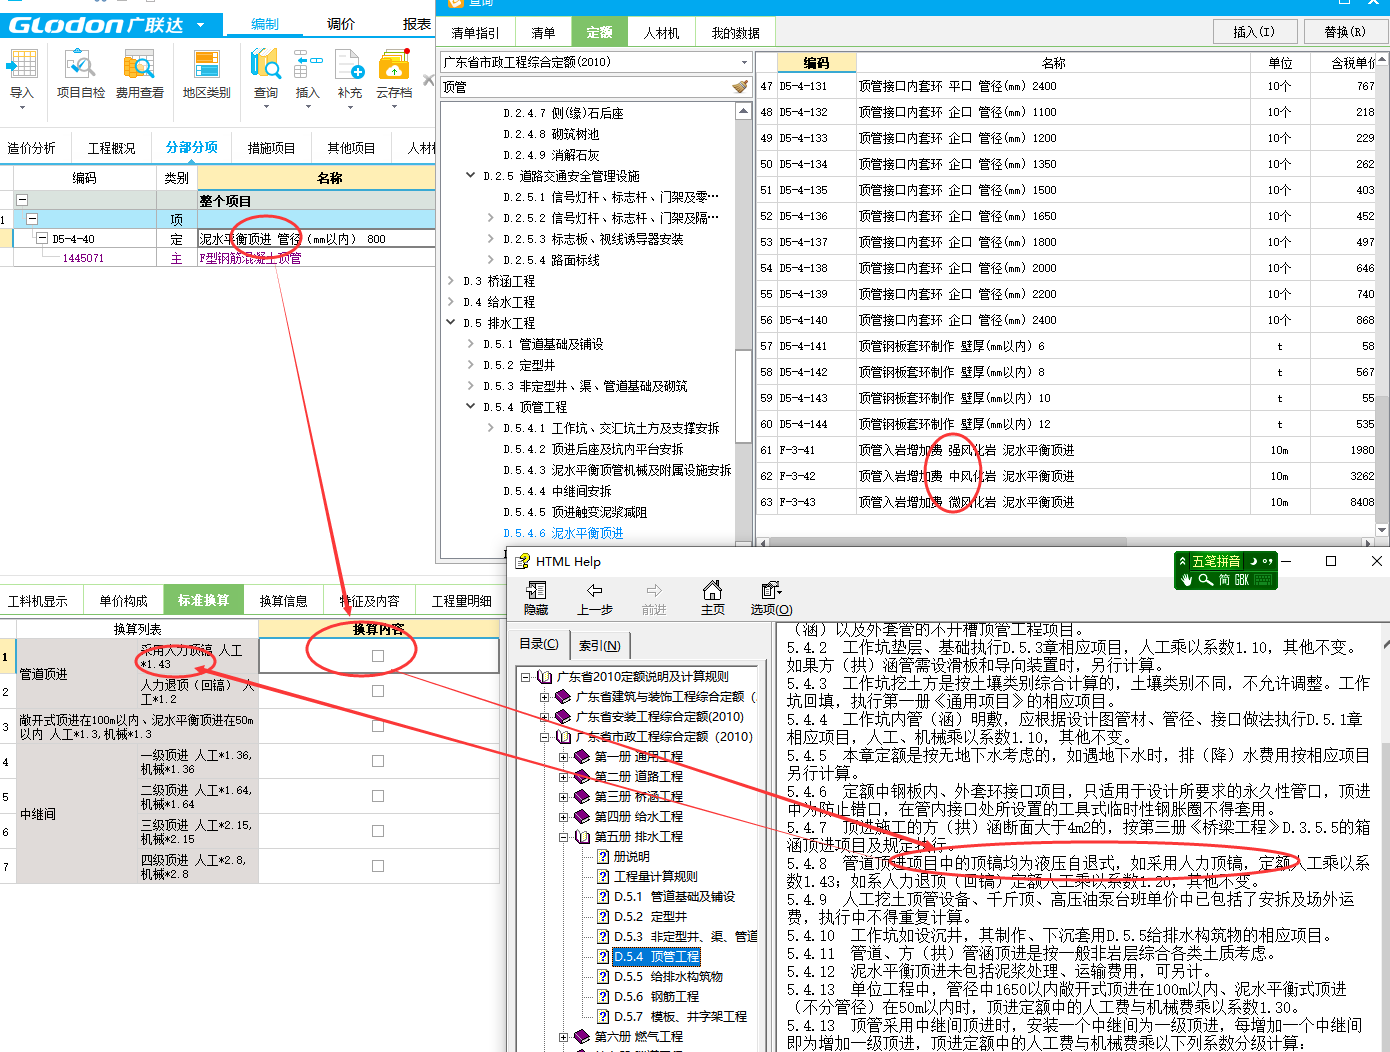Expand 第一册 通用工程 in help tree
This screenshot has height=1052, width=1390.
[x=564, y=757]
